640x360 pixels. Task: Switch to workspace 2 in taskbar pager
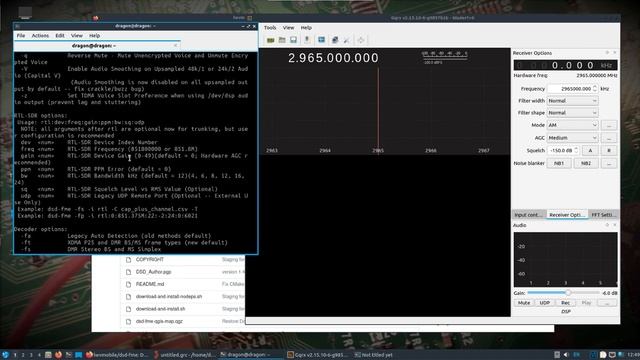tap(23, 355)
